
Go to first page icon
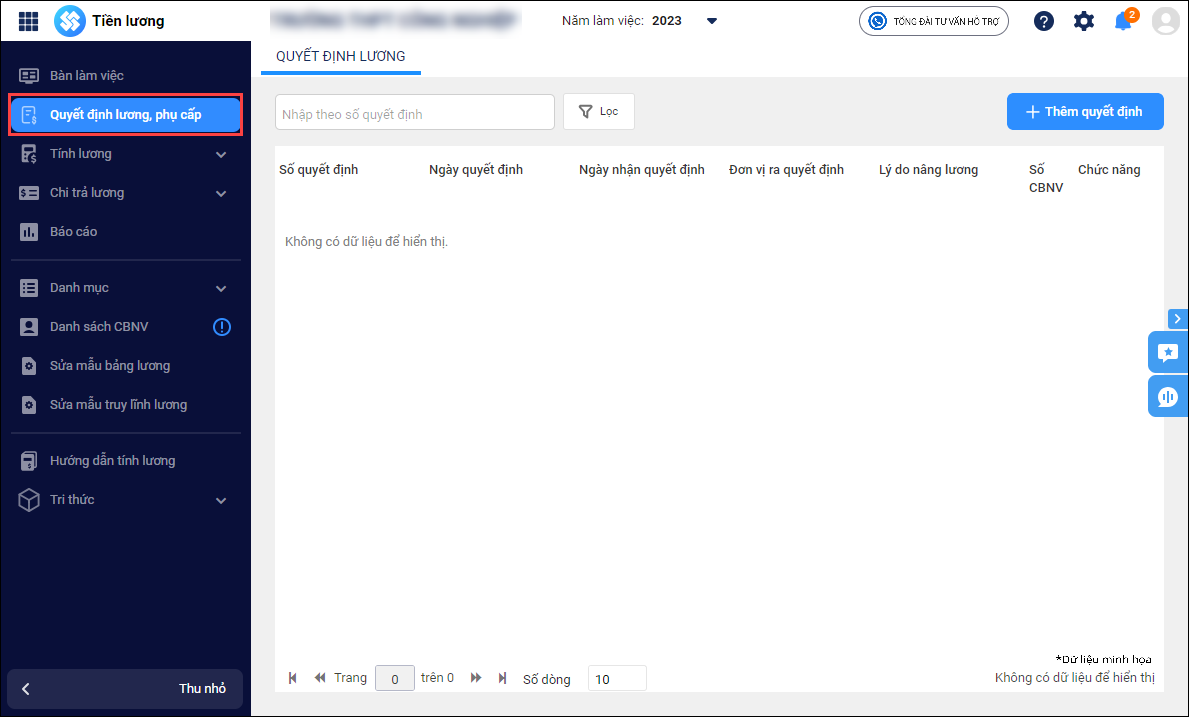[x=293, y=678]
